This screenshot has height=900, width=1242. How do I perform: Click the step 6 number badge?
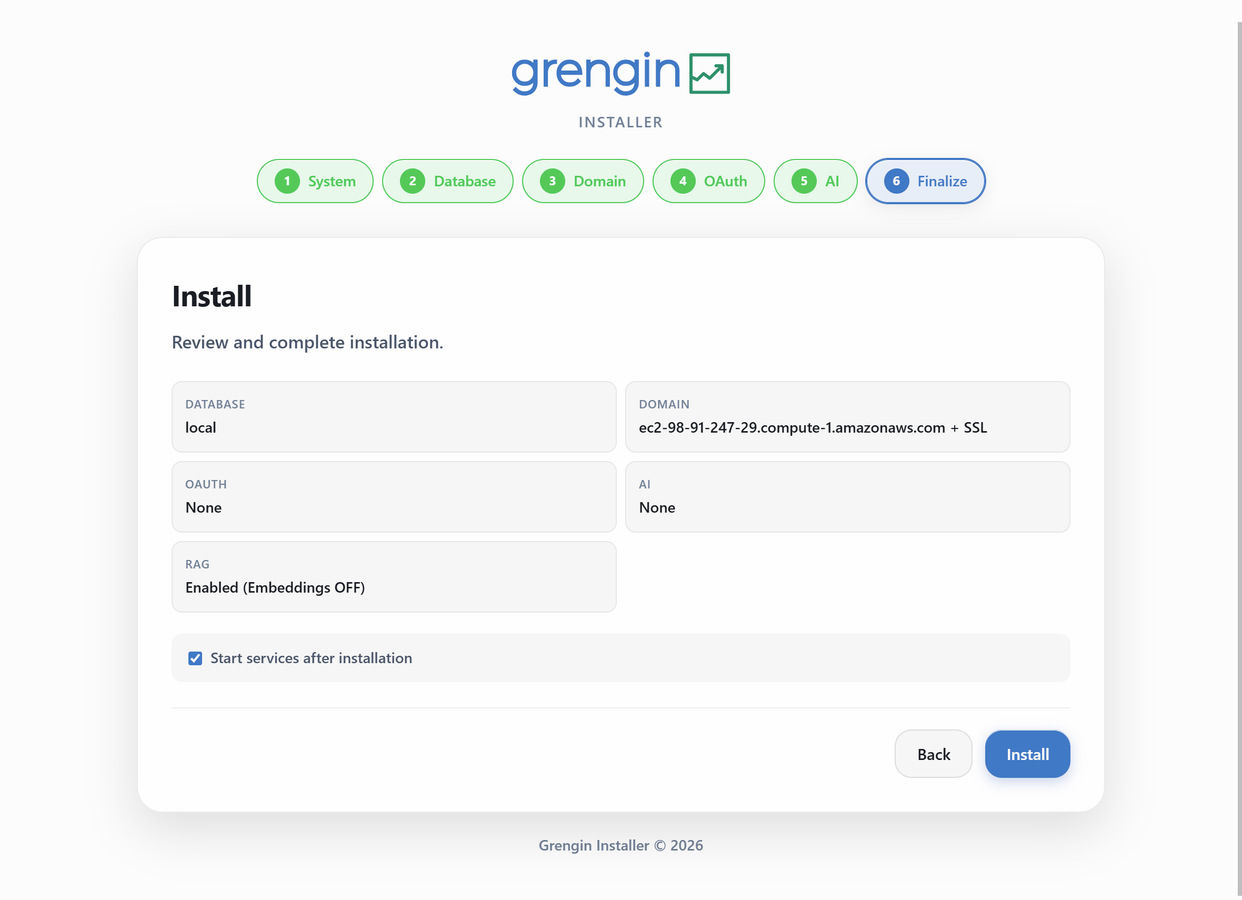(x=897, y=181)
